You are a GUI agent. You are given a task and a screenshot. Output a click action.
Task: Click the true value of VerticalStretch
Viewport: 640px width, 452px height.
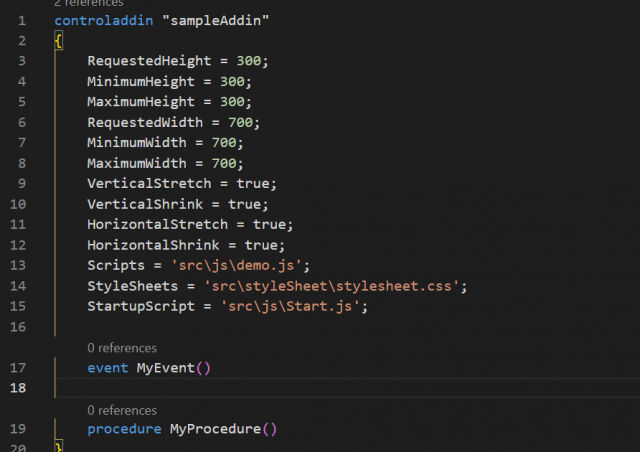(x=252, y=184)
